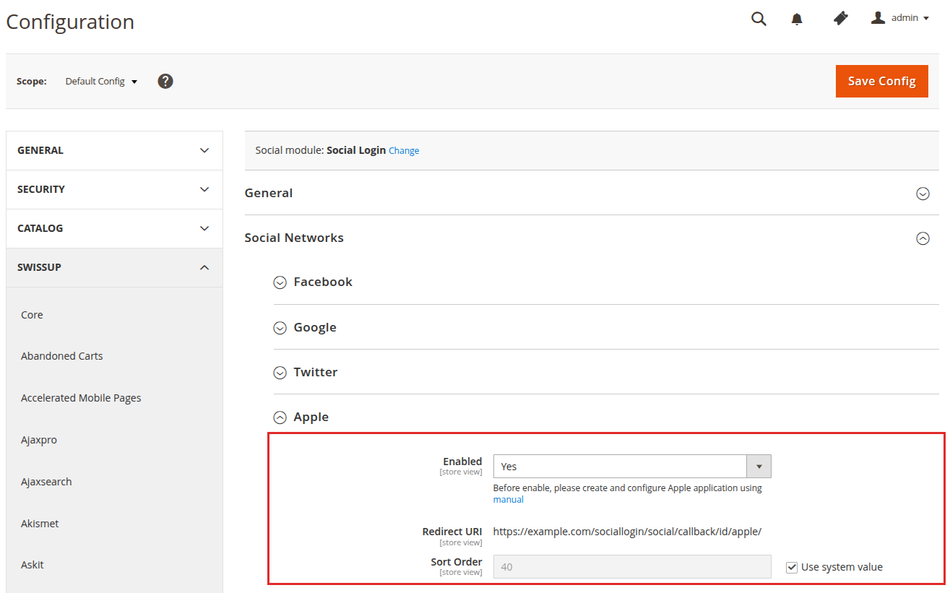The height and width of the screenshot is (593, 950).
Task: Click the Facebook section heading
Action: click(x=322, y=282)
